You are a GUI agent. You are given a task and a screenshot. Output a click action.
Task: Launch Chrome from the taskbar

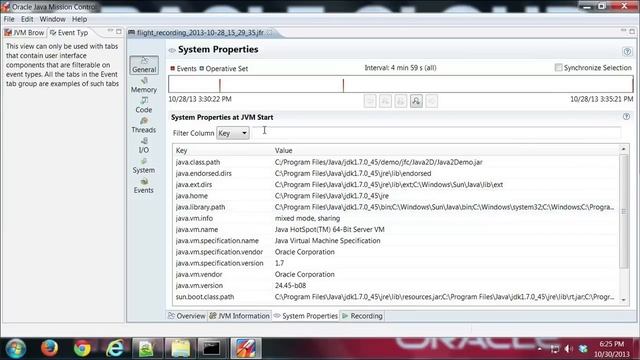pyautogui.click(x=82, y=348)
